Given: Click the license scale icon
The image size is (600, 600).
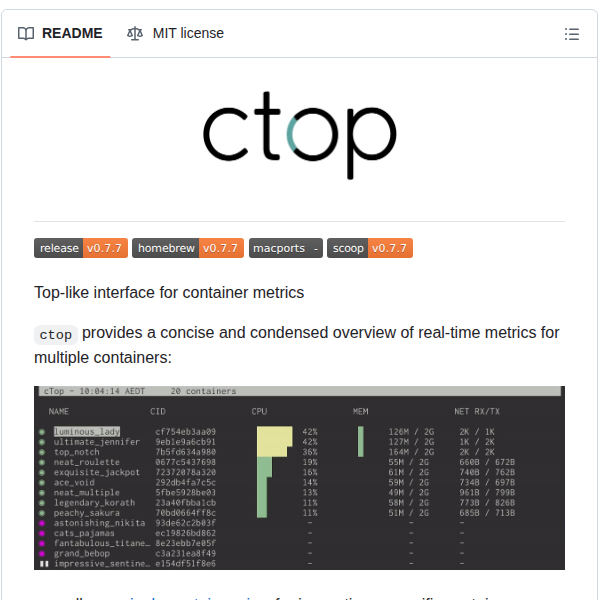Looking at the screenshot, I should [135, 34].
